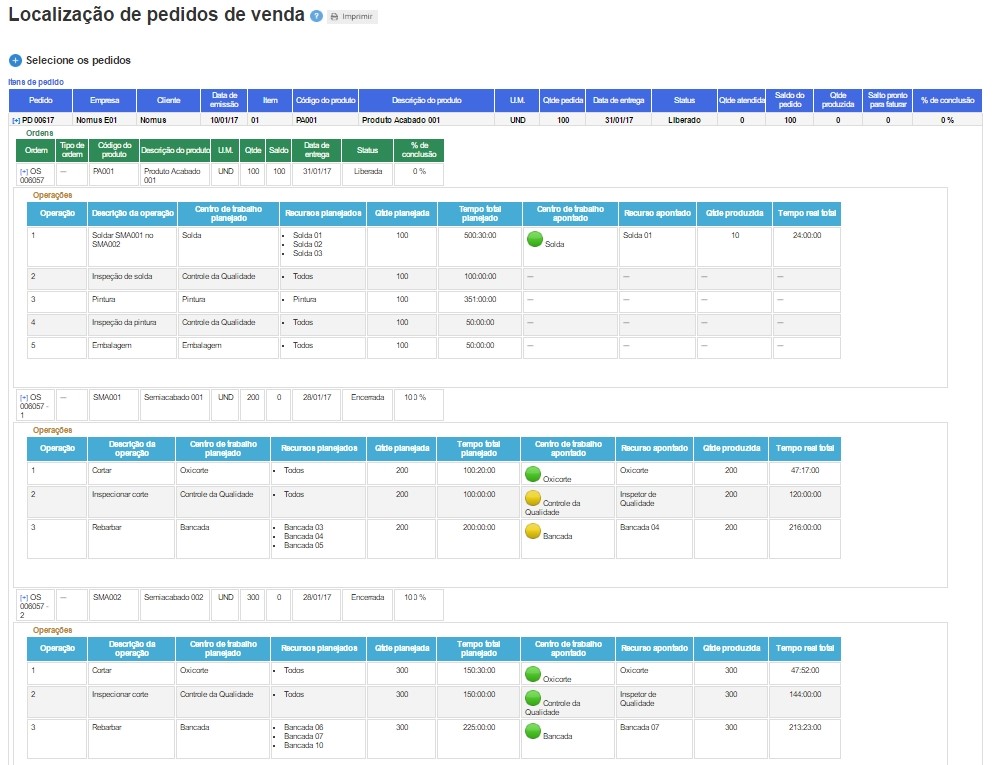Click green Bancada status icon in Bancada 07 row
Screen dimensions: 998x765
click(x=532, y=731)
